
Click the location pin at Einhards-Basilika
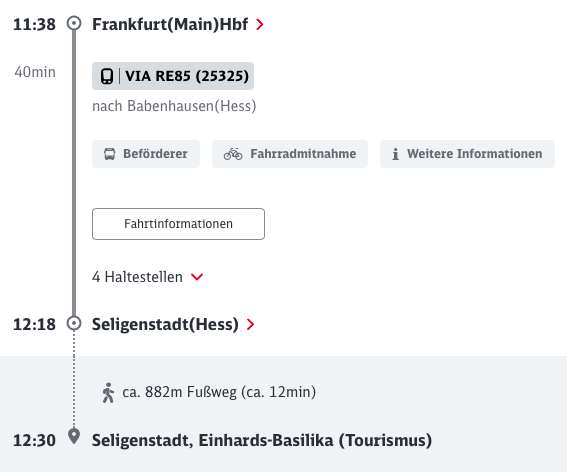[74, 437]
